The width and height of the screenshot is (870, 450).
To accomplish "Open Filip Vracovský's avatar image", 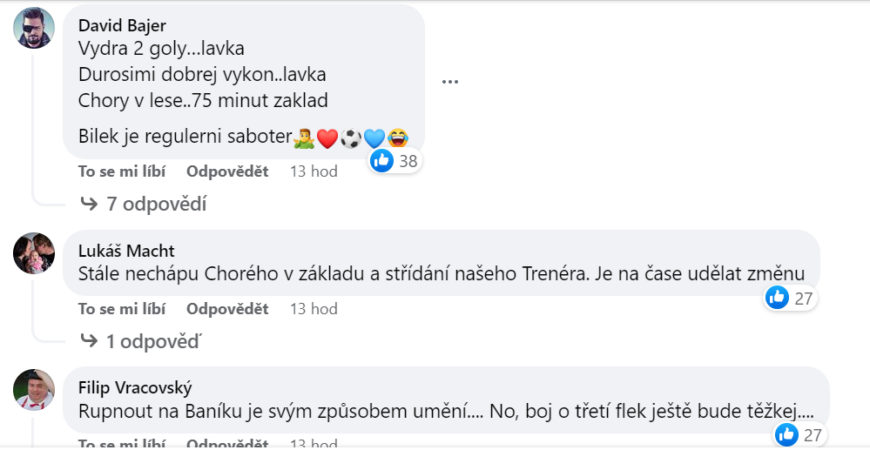I will click(x=34, y=389).
